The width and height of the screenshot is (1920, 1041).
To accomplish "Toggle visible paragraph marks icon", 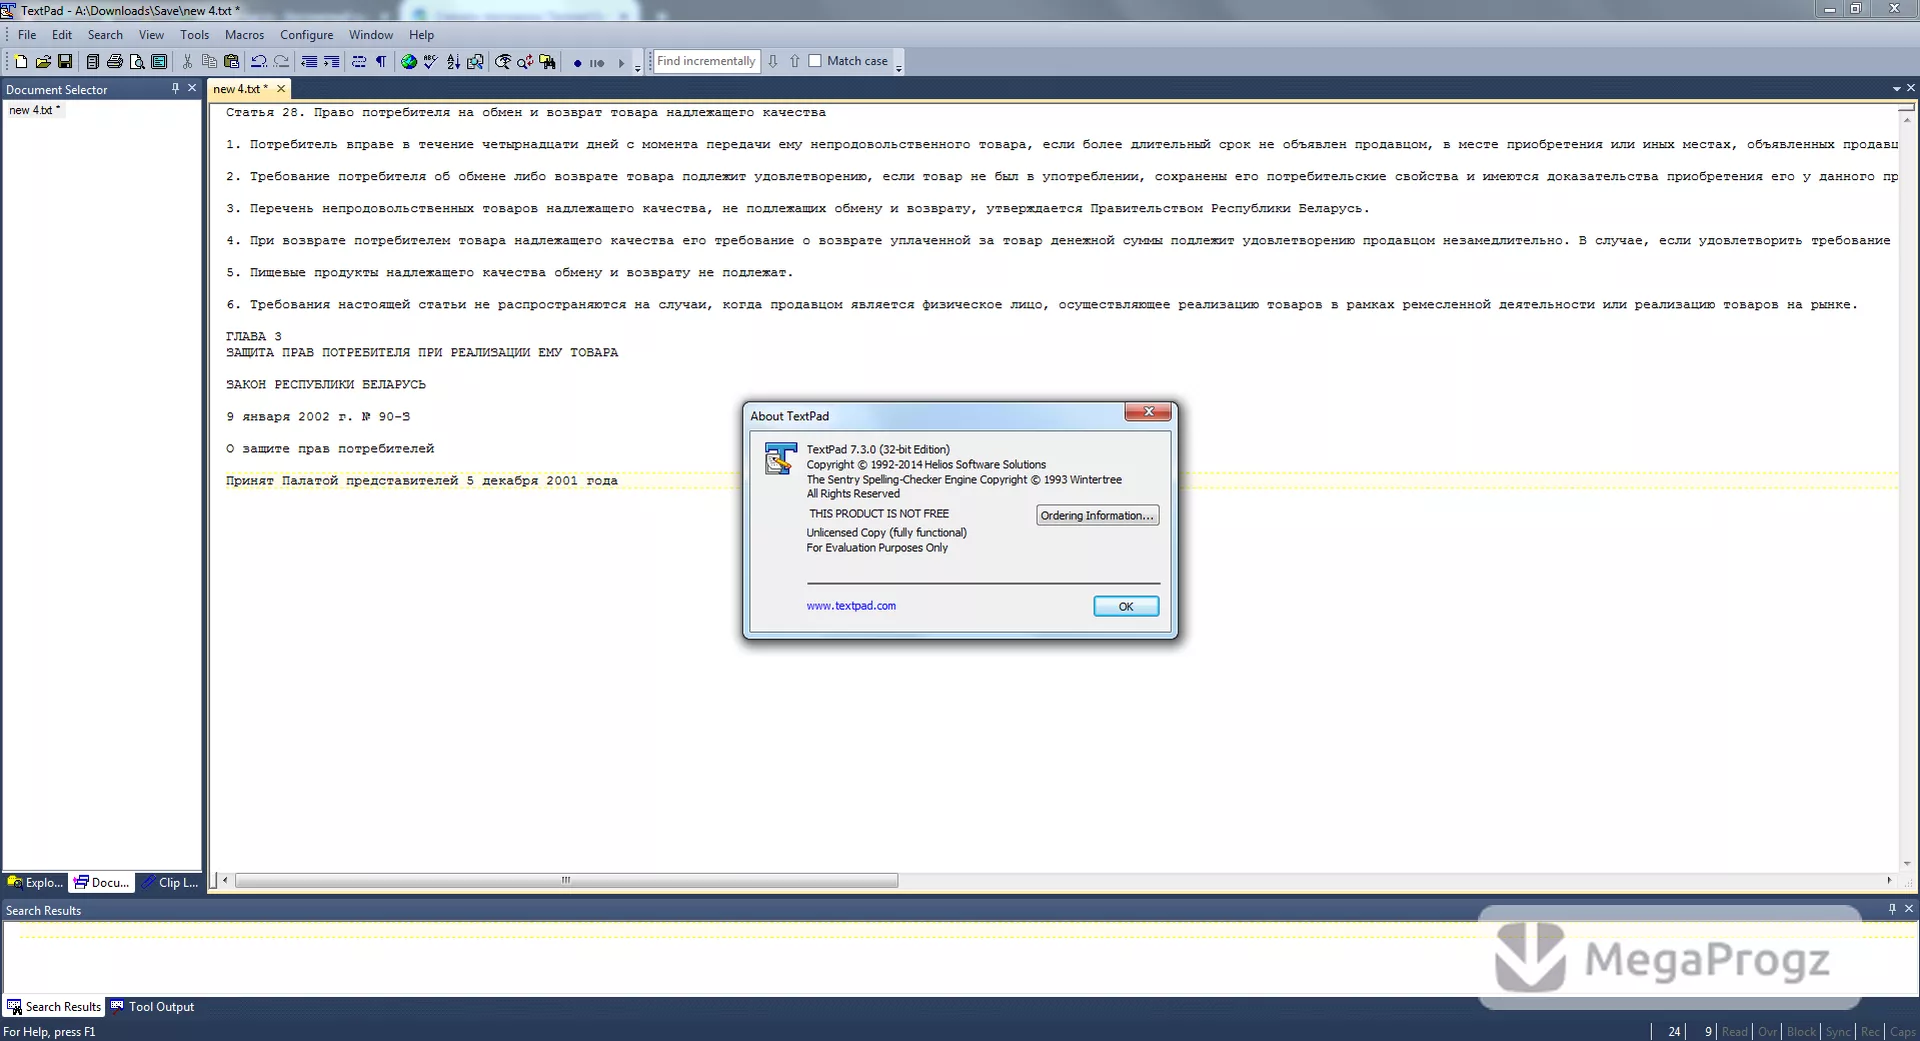I will click(381, 62).
